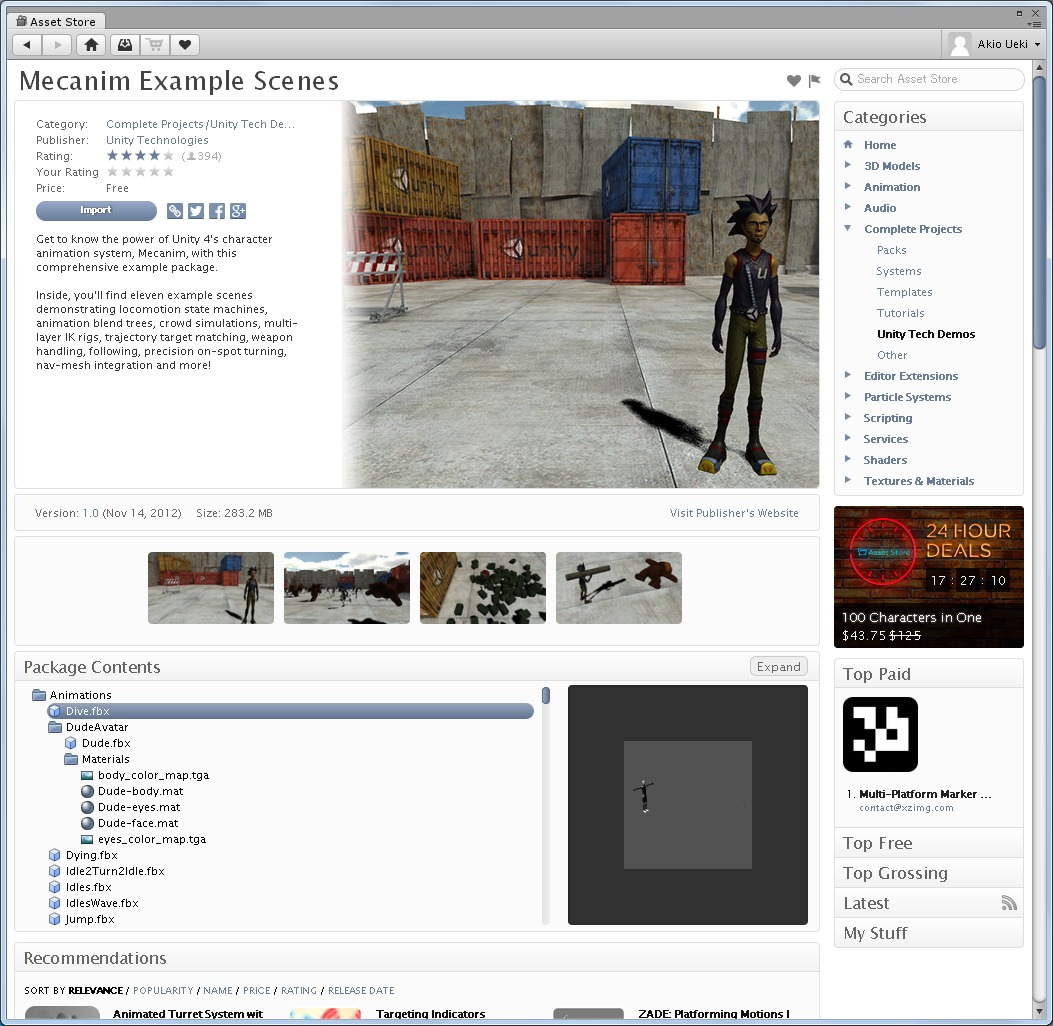
Task: Sort recommendations by Popularity
Action: pyautogui.click(x=163, y=990)
